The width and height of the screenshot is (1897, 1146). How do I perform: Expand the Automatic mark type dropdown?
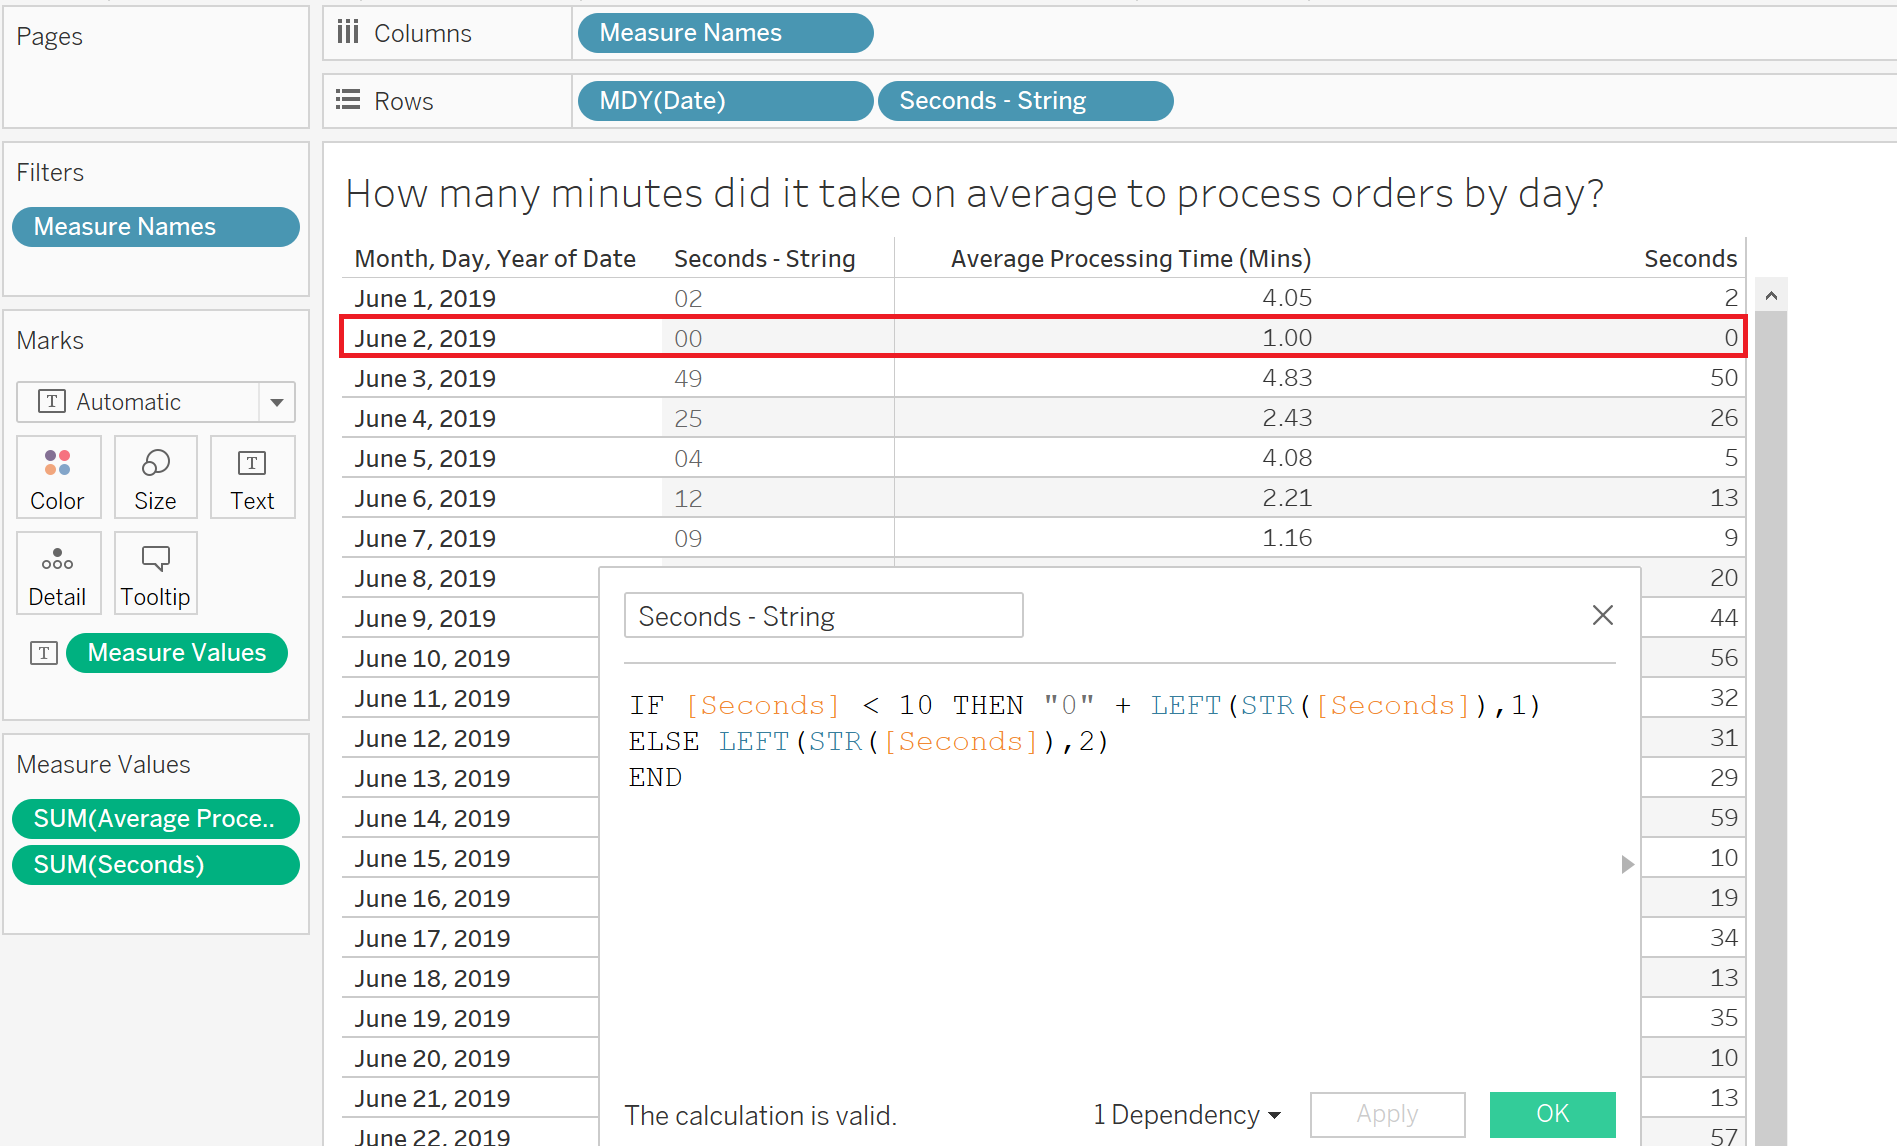point(277,402)
